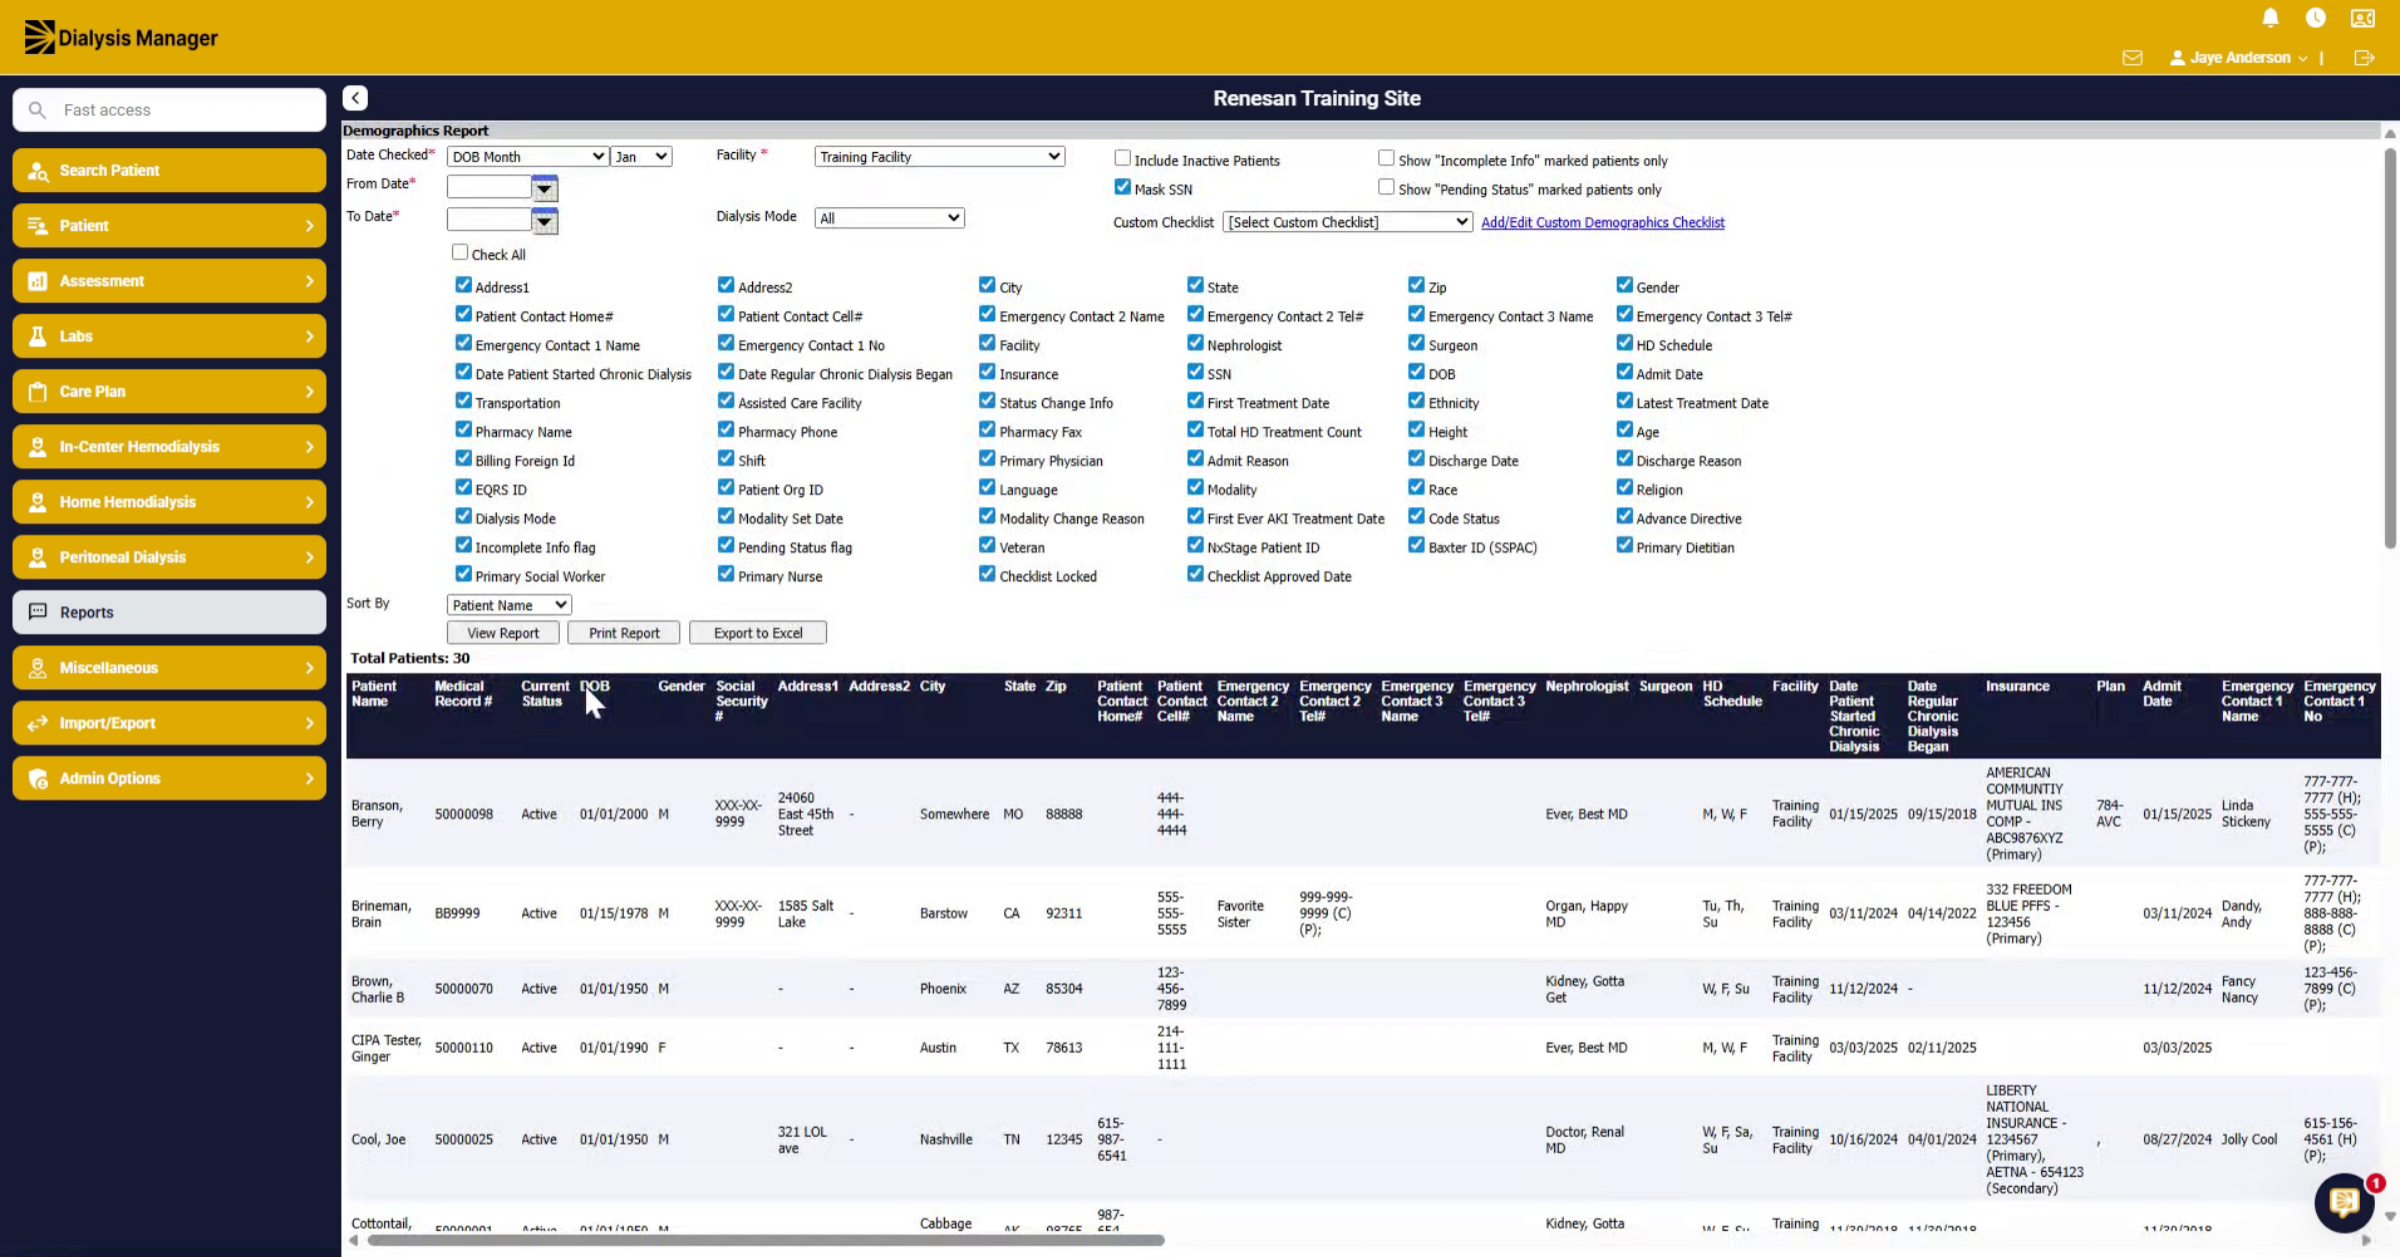The image size is (2400, 1257).
Task: Open Add/Edit Custom Demographics Checklist link
Action: click(1602, 223)
